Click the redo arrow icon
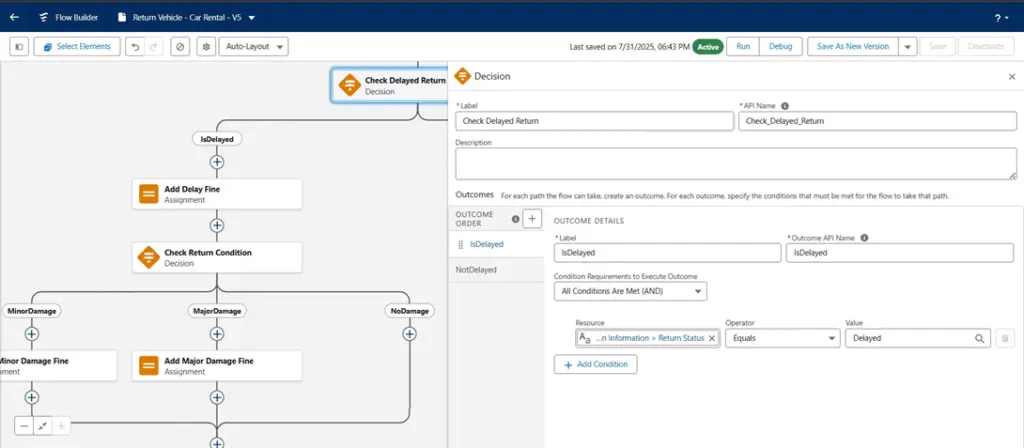 click(x=153, y=47)
